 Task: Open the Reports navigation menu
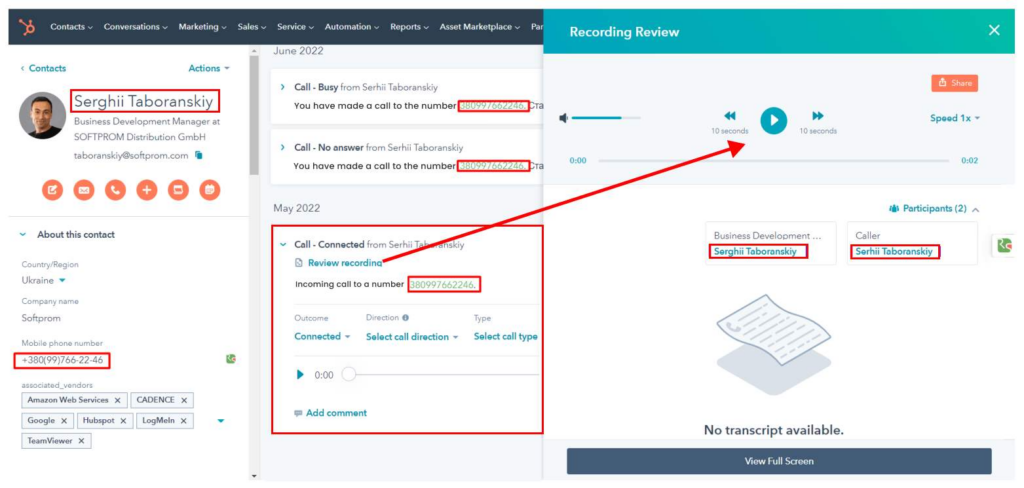409,27
